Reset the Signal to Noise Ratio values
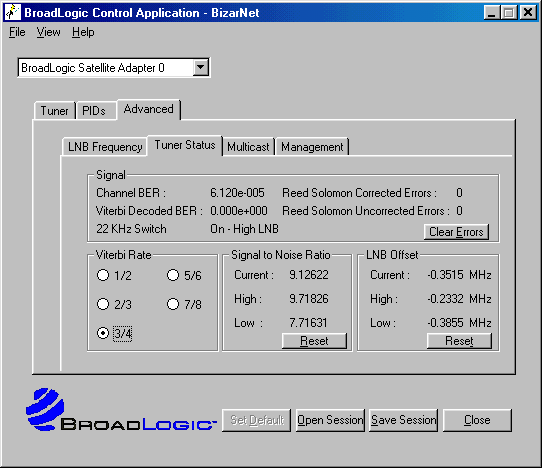This screenshot has height=468, width=542. click(314, 341)
